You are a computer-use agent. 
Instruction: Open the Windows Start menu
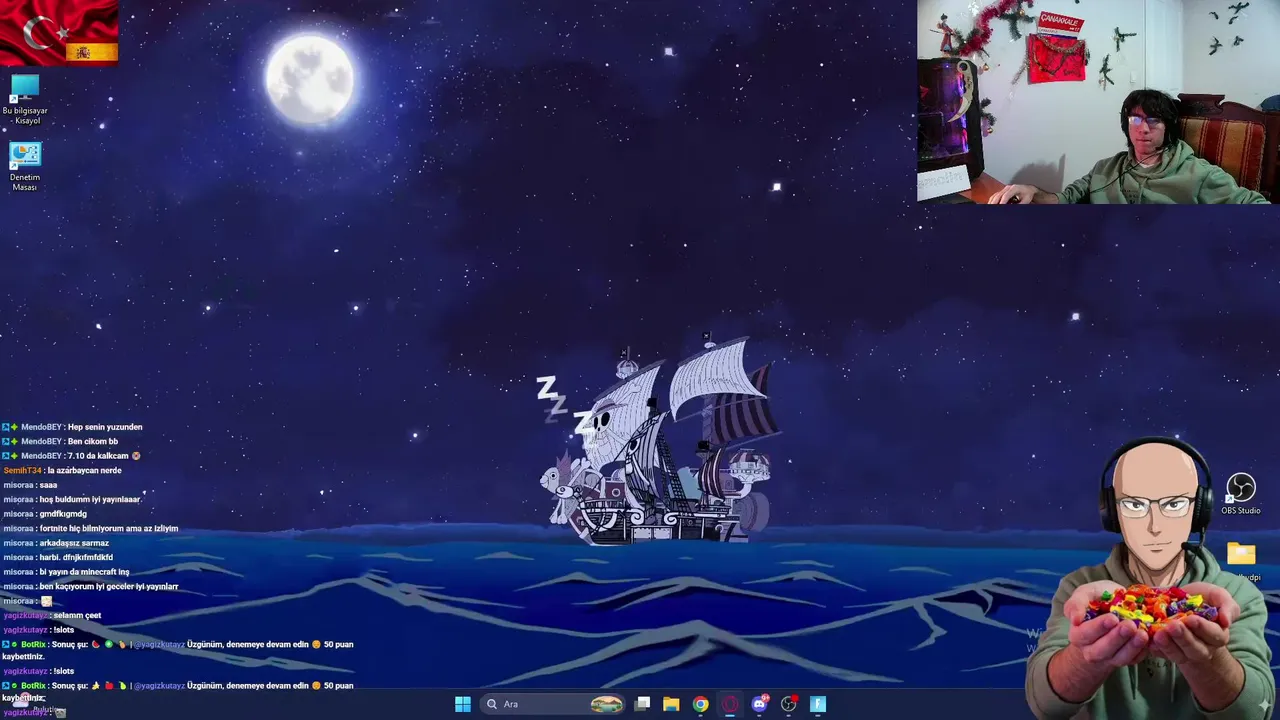click(x=463, y=704)
